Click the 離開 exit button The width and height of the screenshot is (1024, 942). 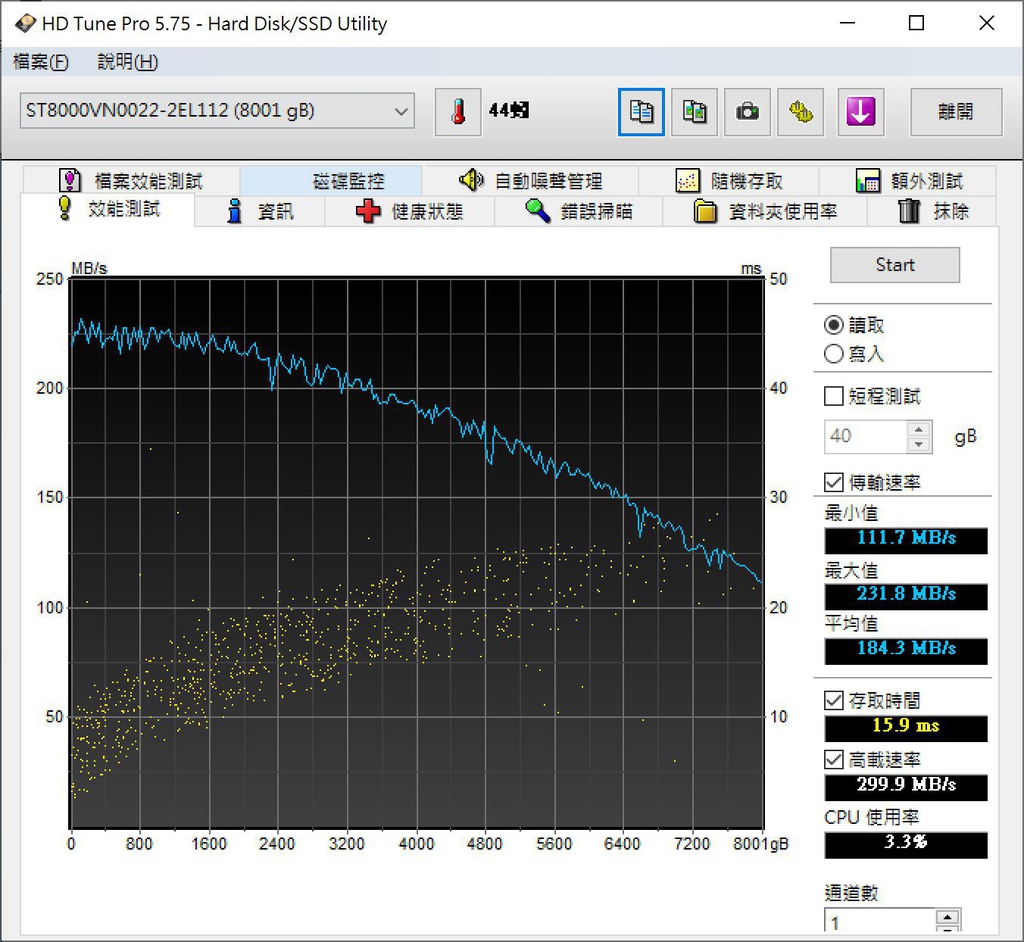click(956, 112)
